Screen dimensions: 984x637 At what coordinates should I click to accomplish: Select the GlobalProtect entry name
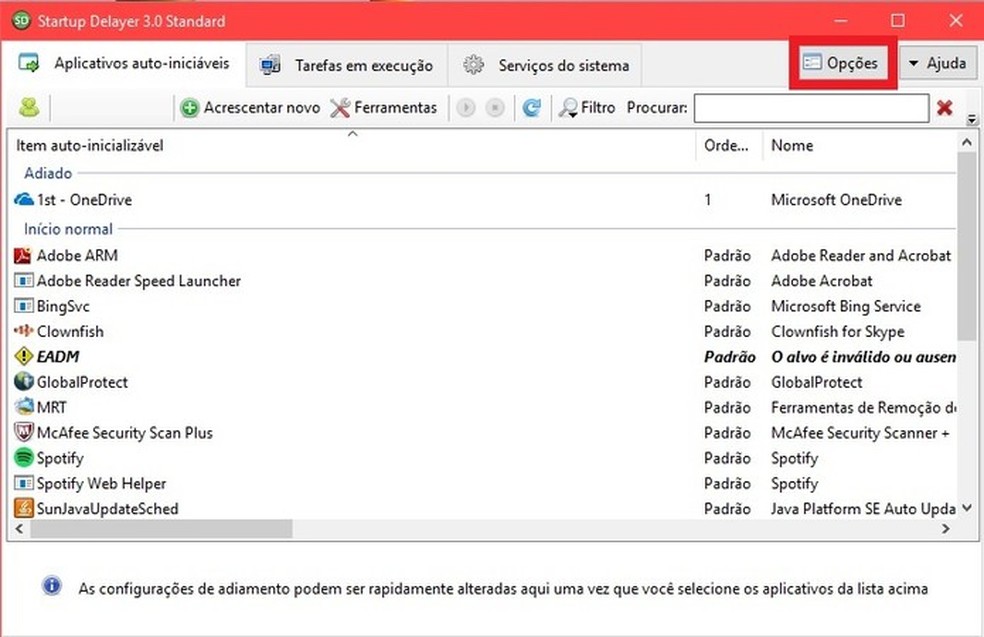(82, 382)
